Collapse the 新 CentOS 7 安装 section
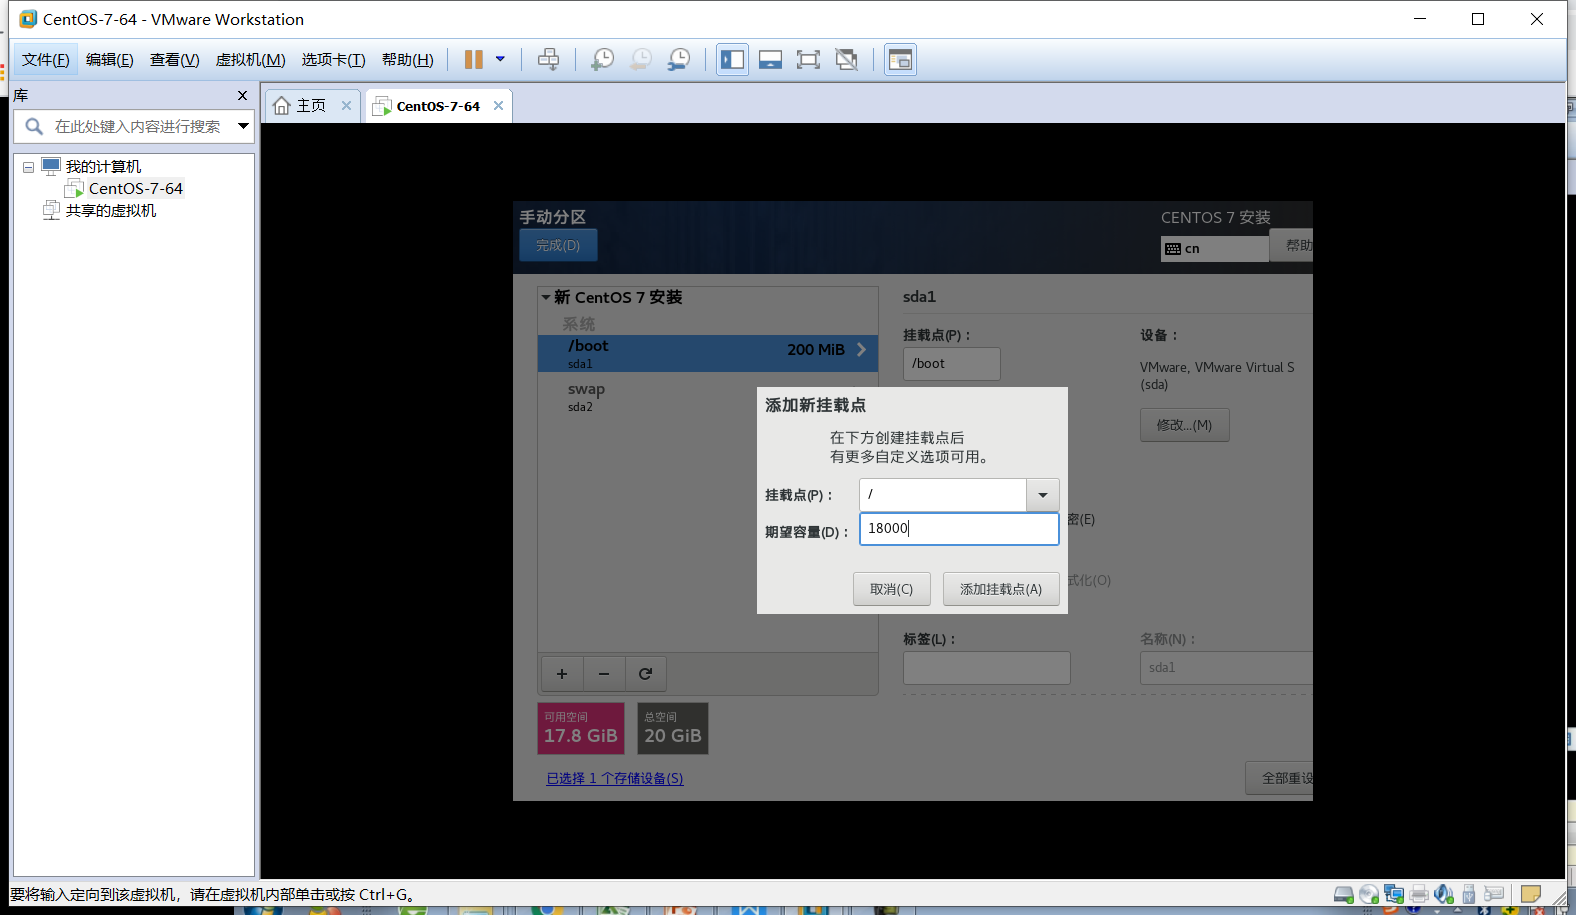 546,297
